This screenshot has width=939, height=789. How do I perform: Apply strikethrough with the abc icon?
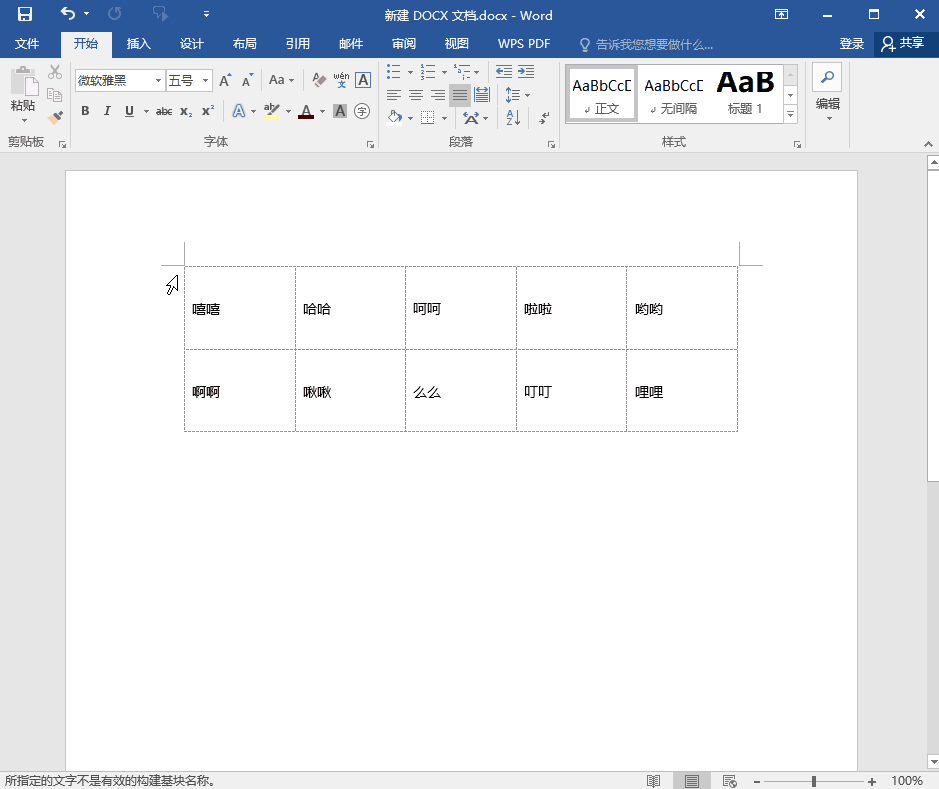click(x=163, y=111)
